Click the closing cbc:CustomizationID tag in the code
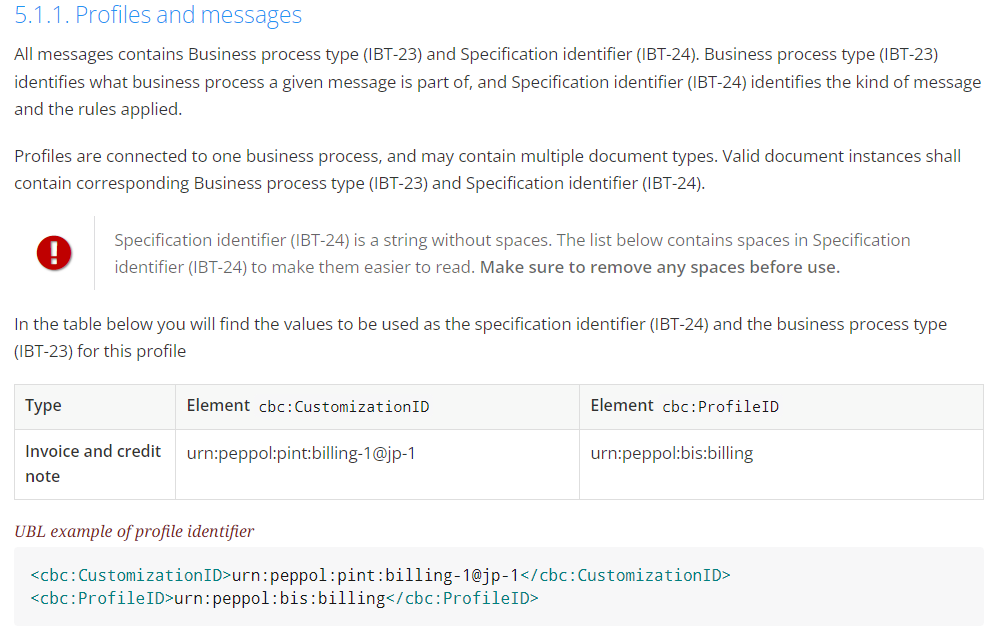994x626 pixels. click(625, 575)
